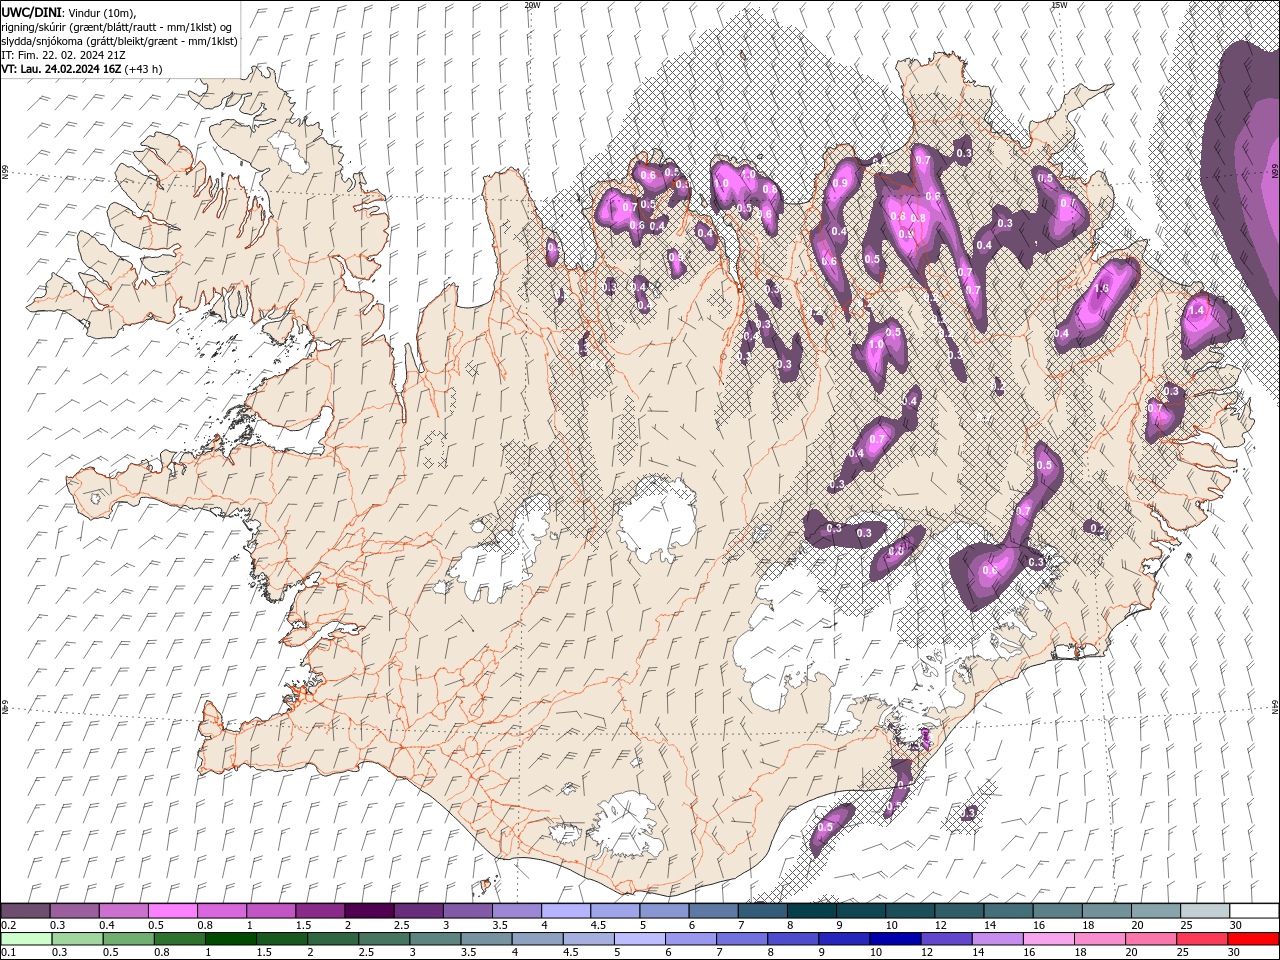Screen dimensions: 1280x960
Task: Select the 0.3–0.4 mauve snow swatch
Action: click(x=74, y=911)
